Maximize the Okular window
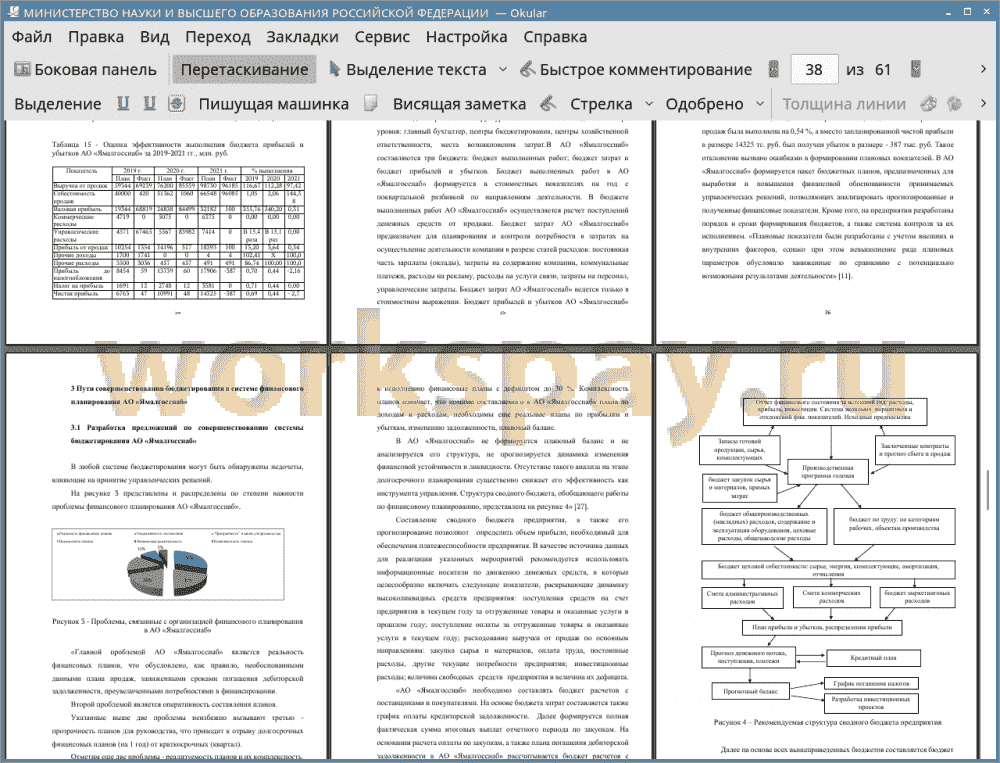 (967, 12)
